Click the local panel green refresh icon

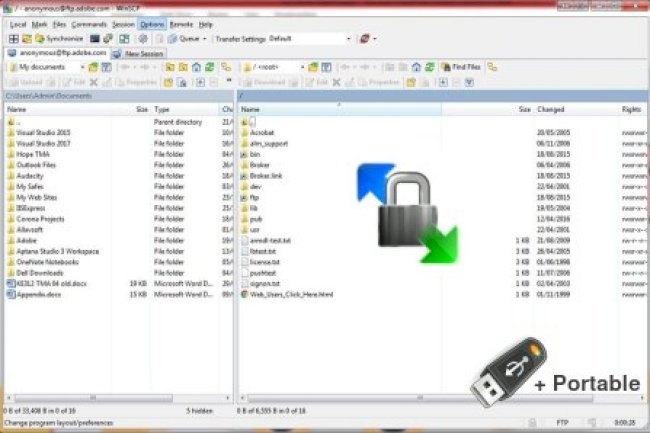point(210,67)
